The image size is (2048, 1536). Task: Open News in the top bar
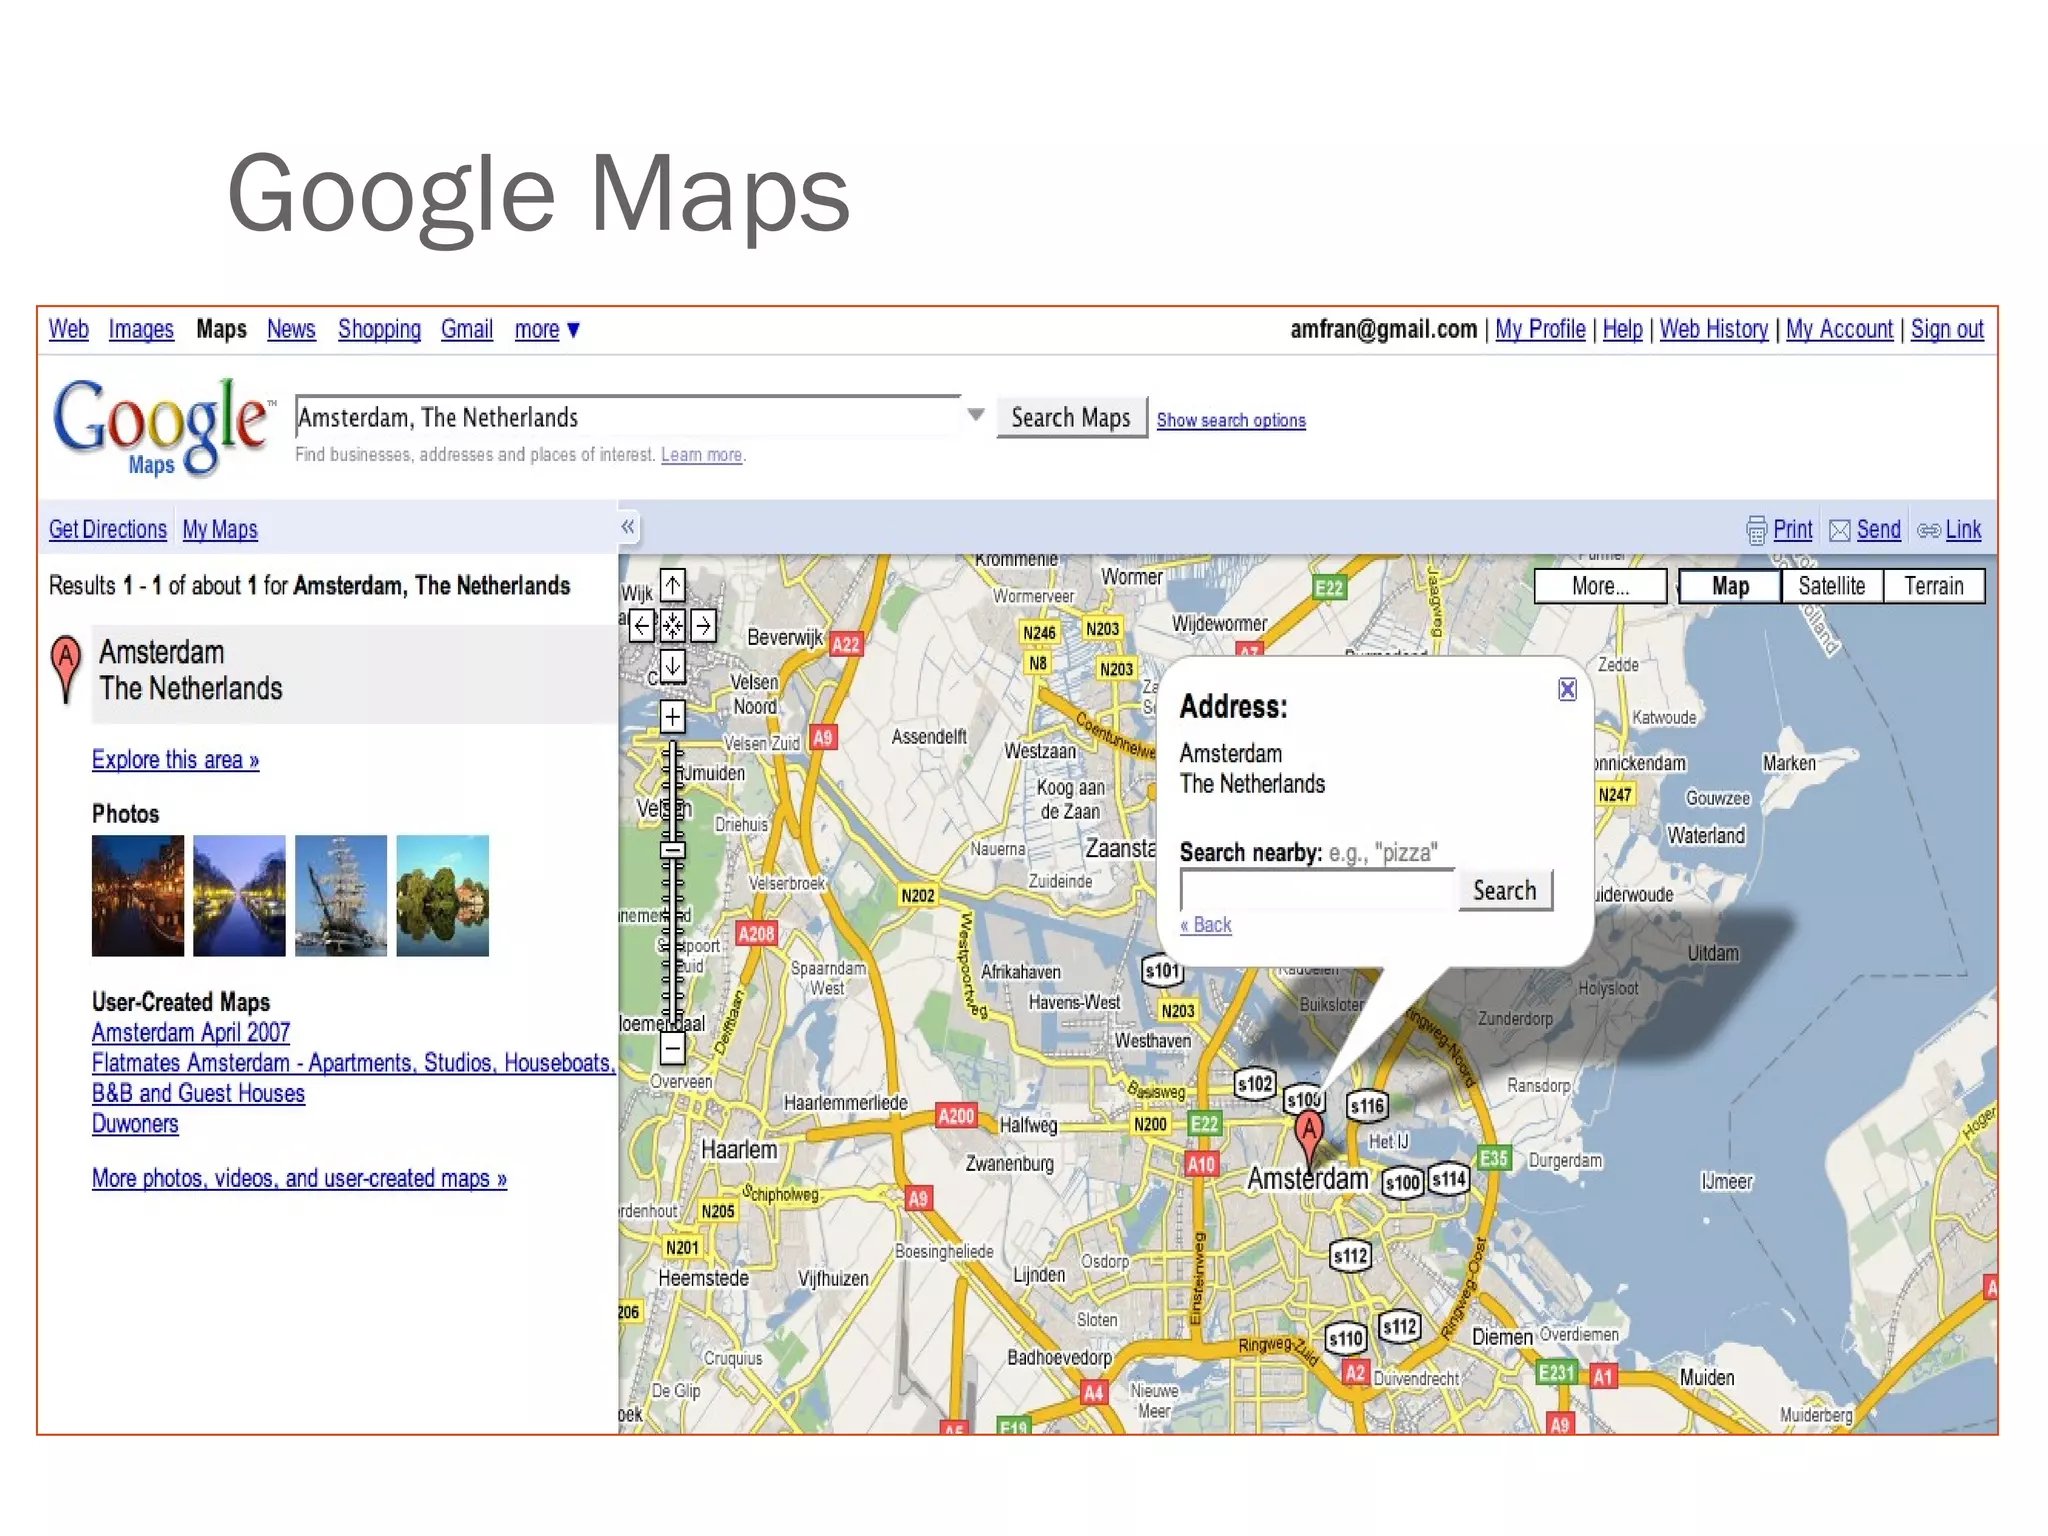pyautogui.click(x=291, y=329)
